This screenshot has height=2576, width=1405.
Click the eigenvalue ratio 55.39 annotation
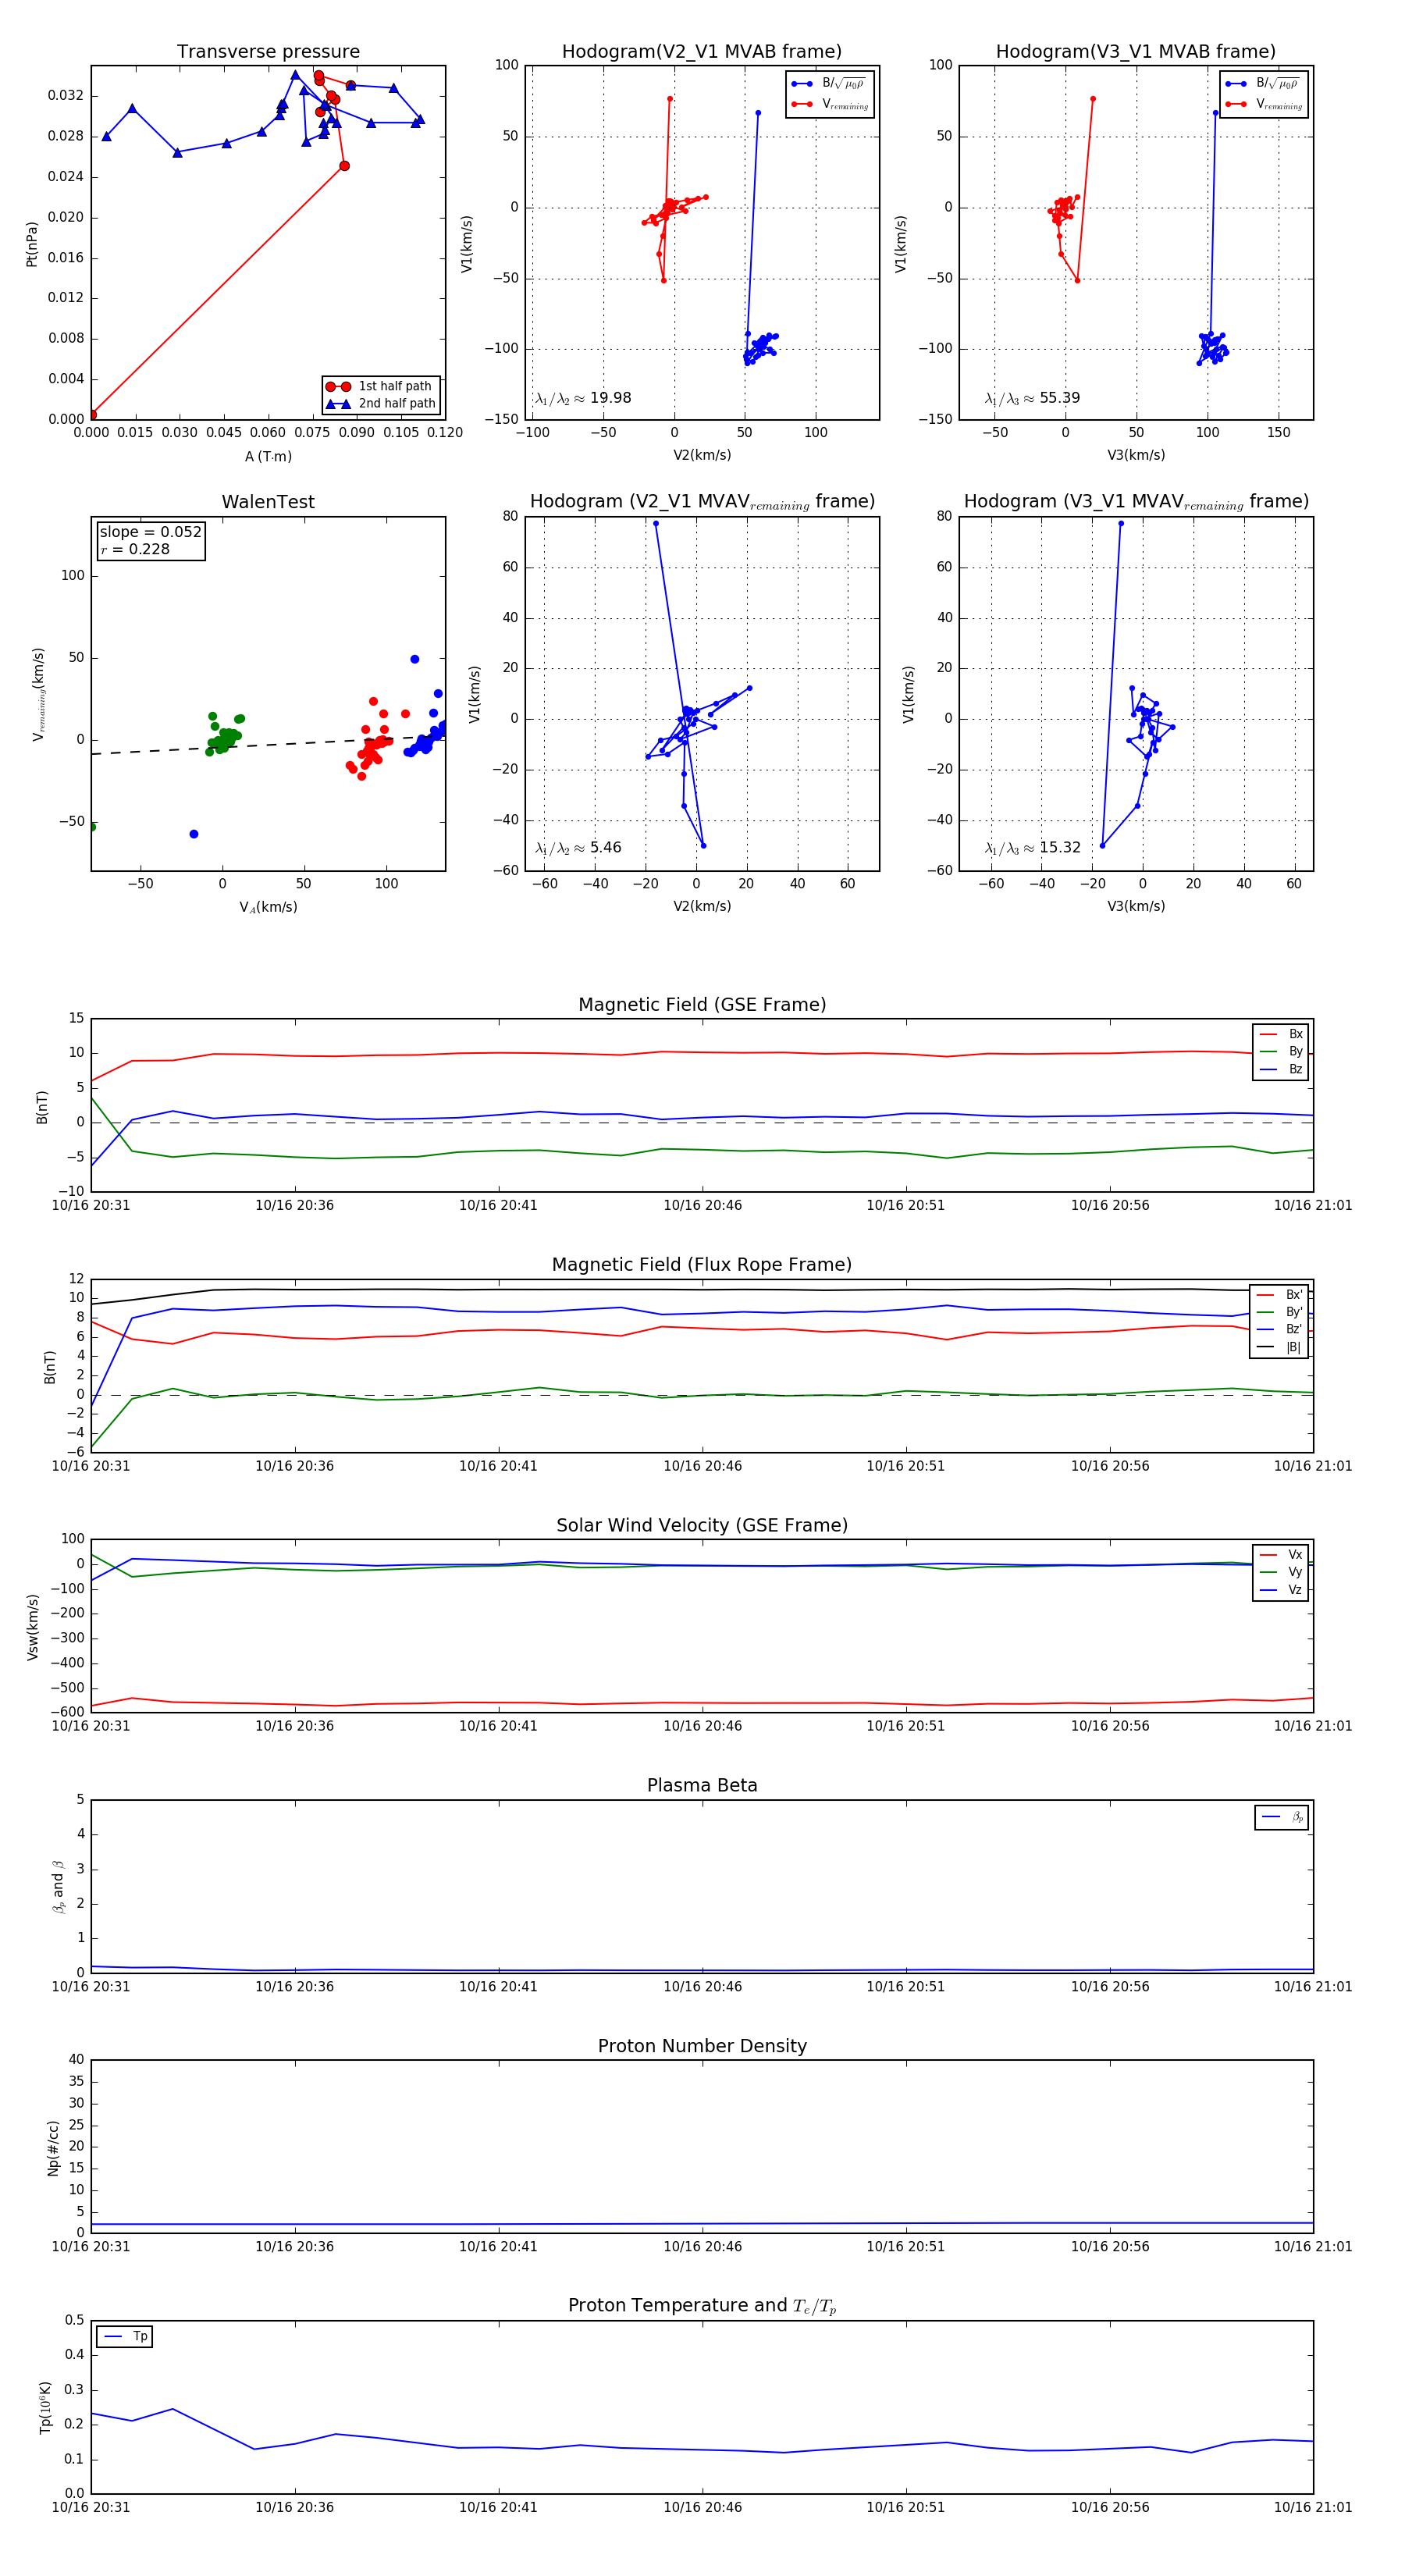[1032, 398]
